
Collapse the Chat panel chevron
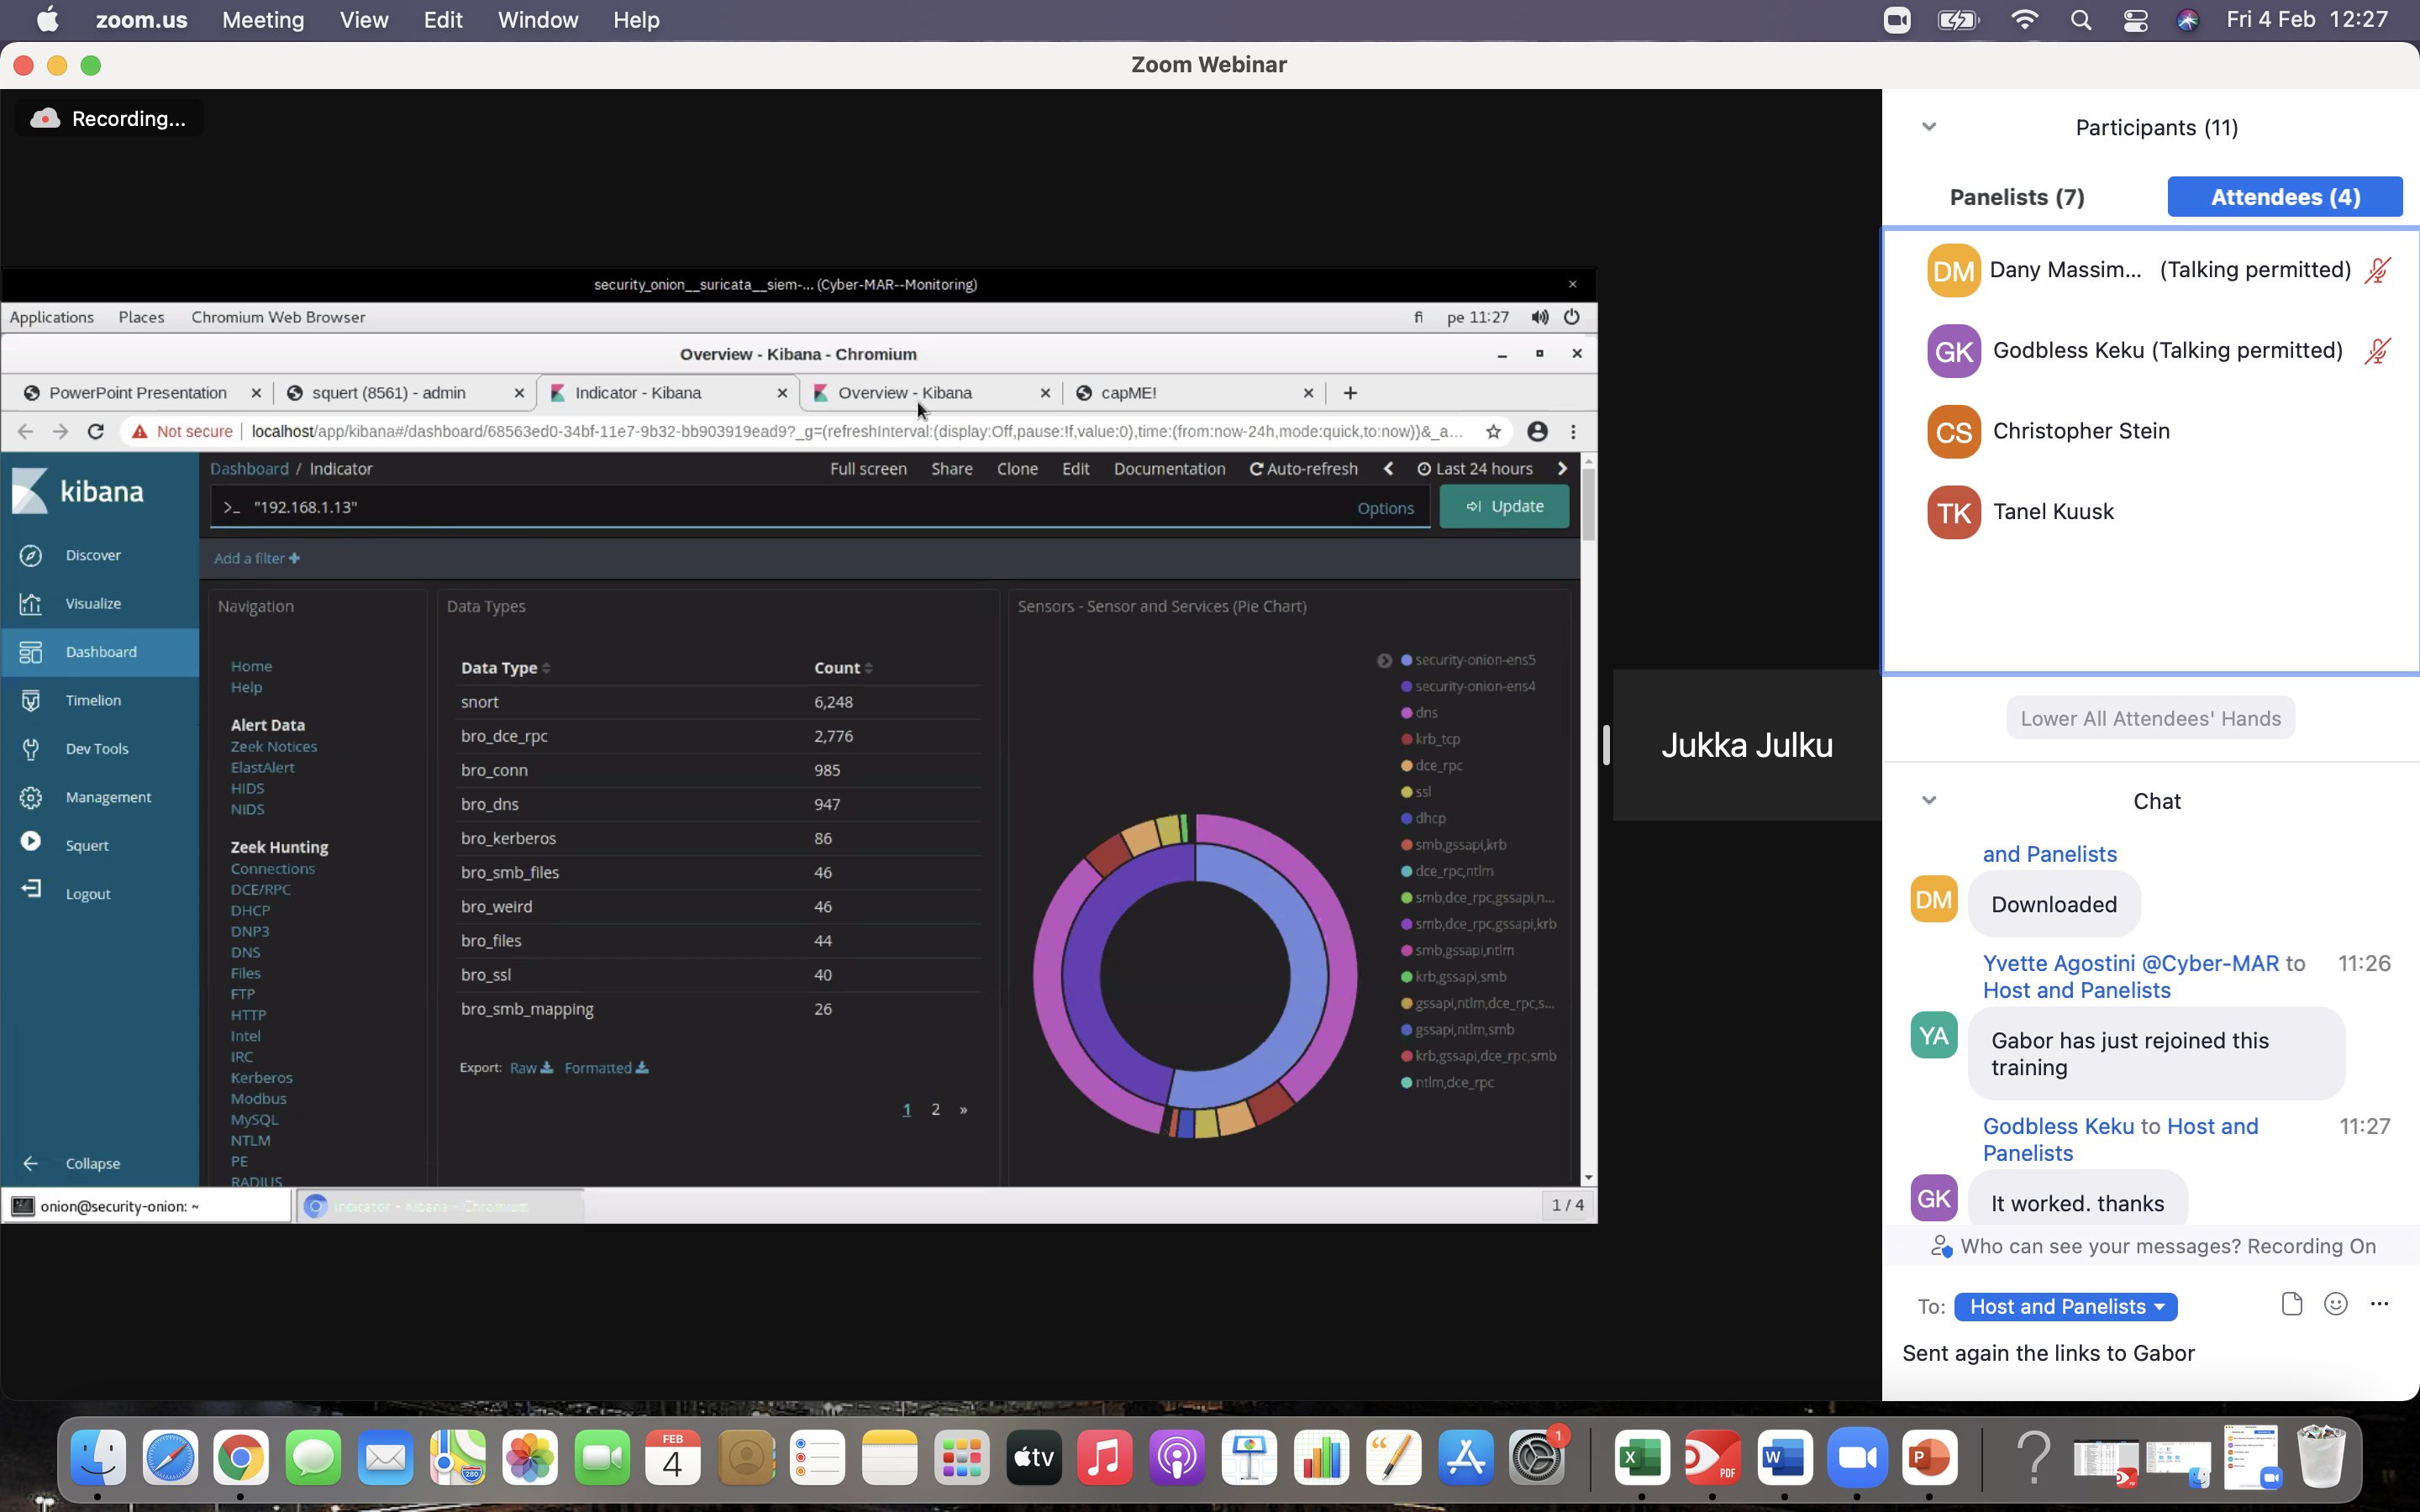(1929, 800)
